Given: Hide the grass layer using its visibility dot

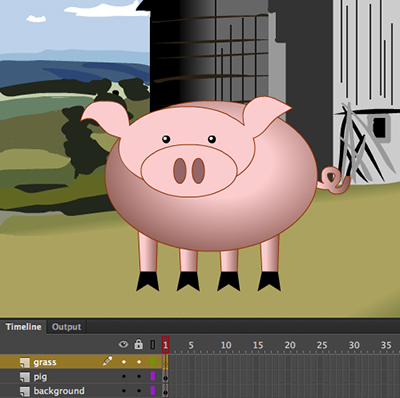Looking at the screenshot, I should 124,362.
